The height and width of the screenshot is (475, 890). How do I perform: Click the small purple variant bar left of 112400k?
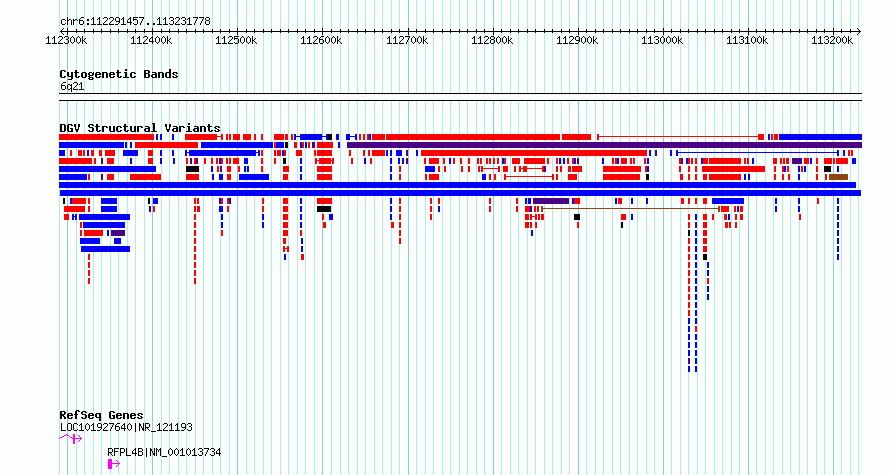click(117, 233)
